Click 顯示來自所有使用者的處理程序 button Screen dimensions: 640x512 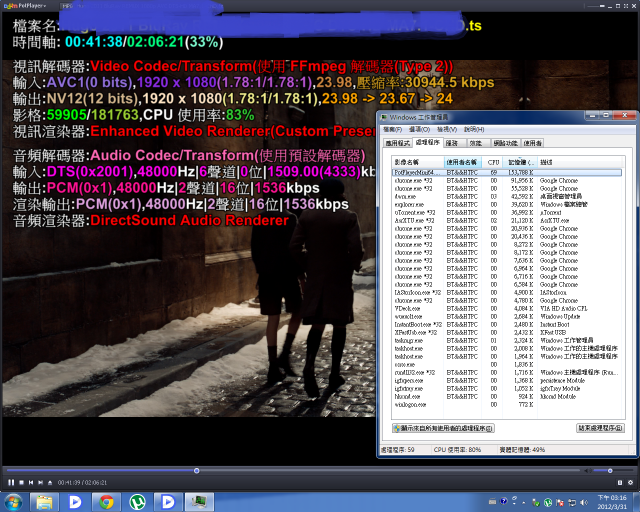pyautogui.click(x=444, y=428)
